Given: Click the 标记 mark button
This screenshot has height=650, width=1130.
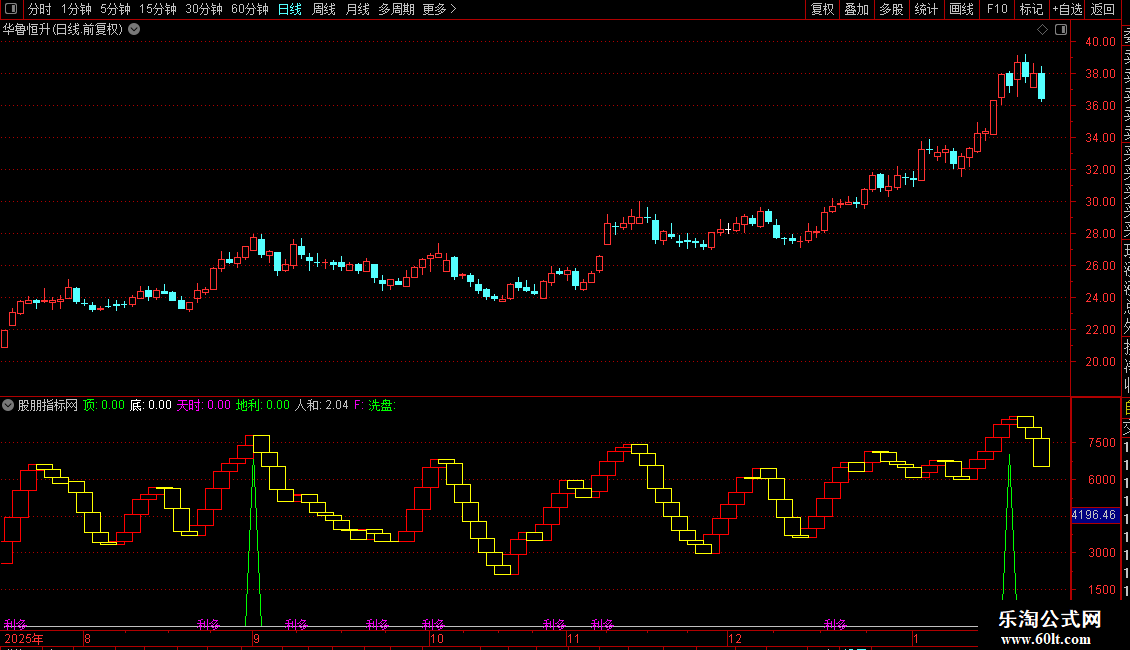Looking at the screenshot, I should click(1031, 9).
